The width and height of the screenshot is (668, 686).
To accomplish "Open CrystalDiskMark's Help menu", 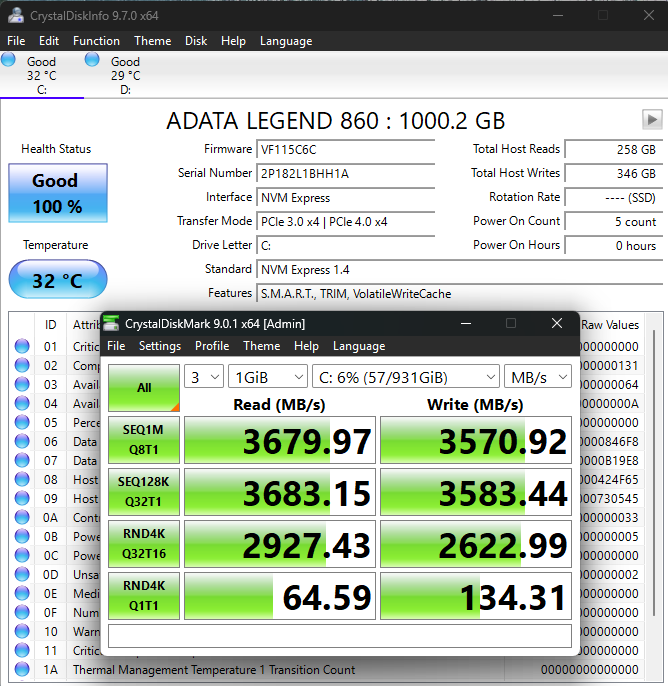I will (306, 346).
